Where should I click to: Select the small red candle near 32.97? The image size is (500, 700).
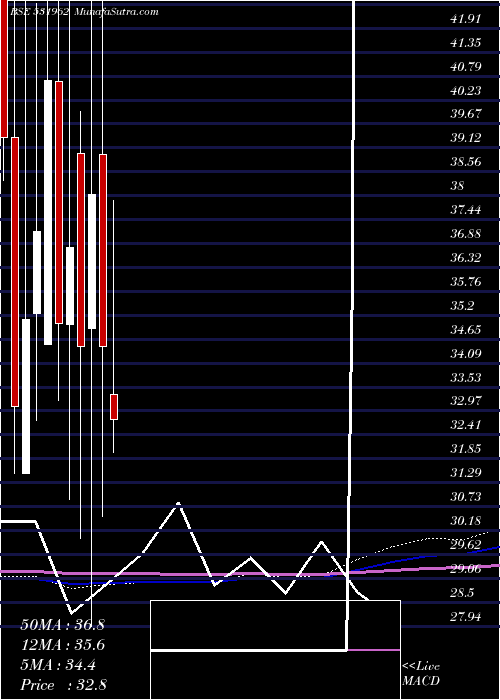[x=114, y=407]
